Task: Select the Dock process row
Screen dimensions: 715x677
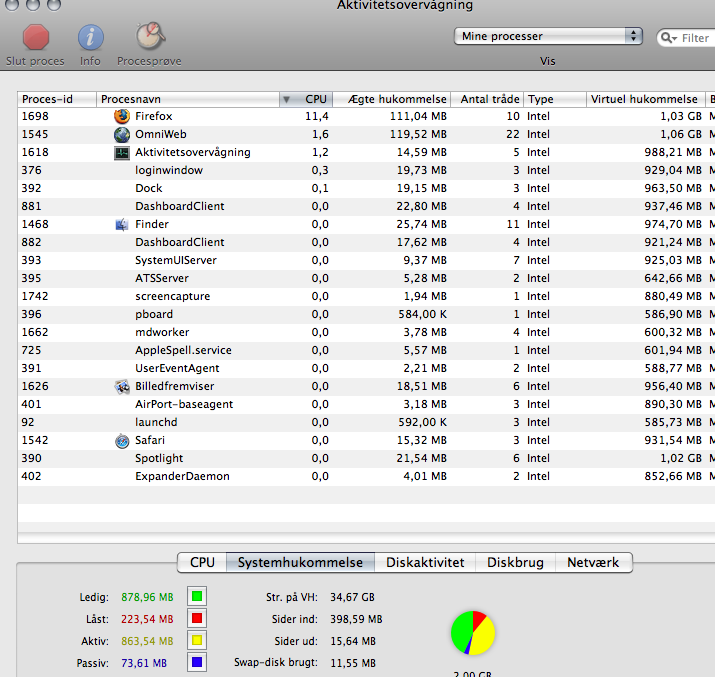Action: tap(367, 189)
